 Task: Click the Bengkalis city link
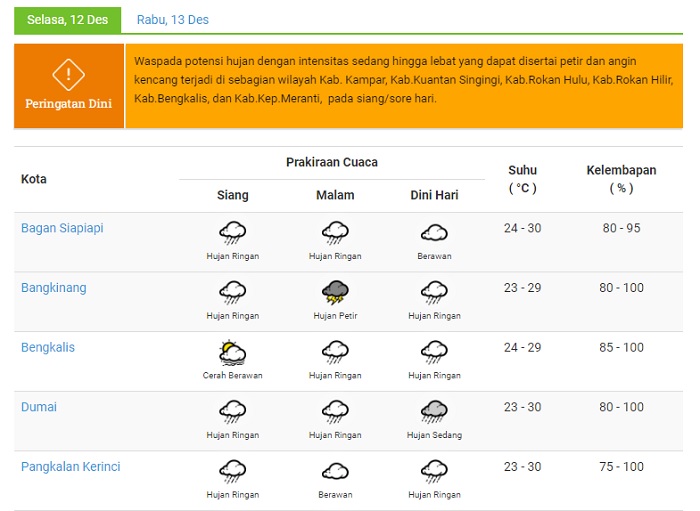click(x=48, y=347)
